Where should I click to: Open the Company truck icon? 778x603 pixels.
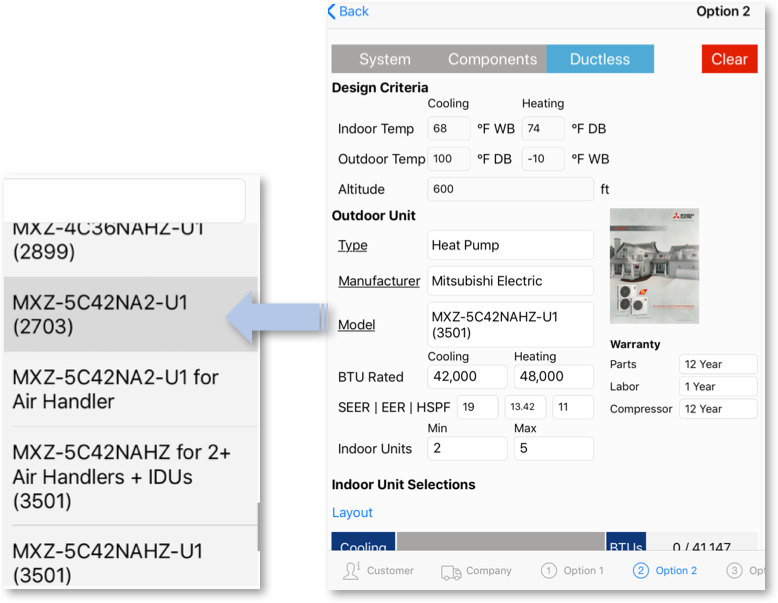451,572
